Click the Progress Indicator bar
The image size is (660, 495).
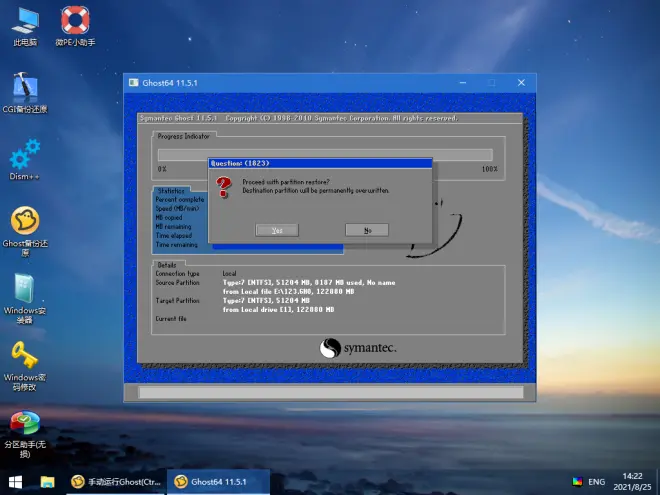pyautogui.click(x=325, y=154)
